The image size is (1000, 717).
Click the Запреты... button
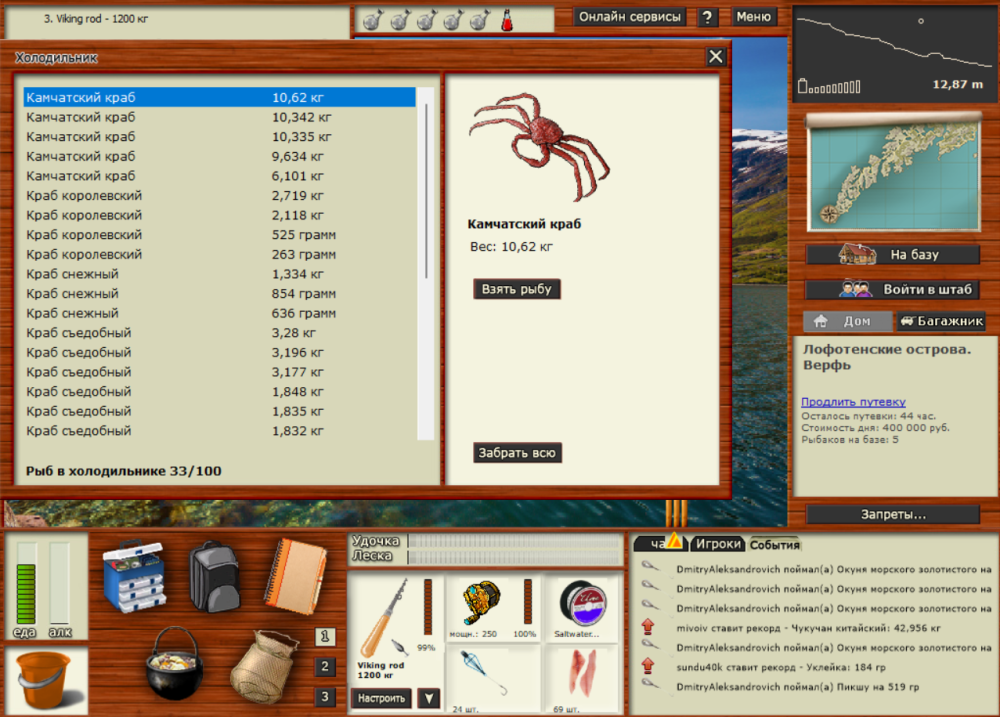(x=893, y=513)
